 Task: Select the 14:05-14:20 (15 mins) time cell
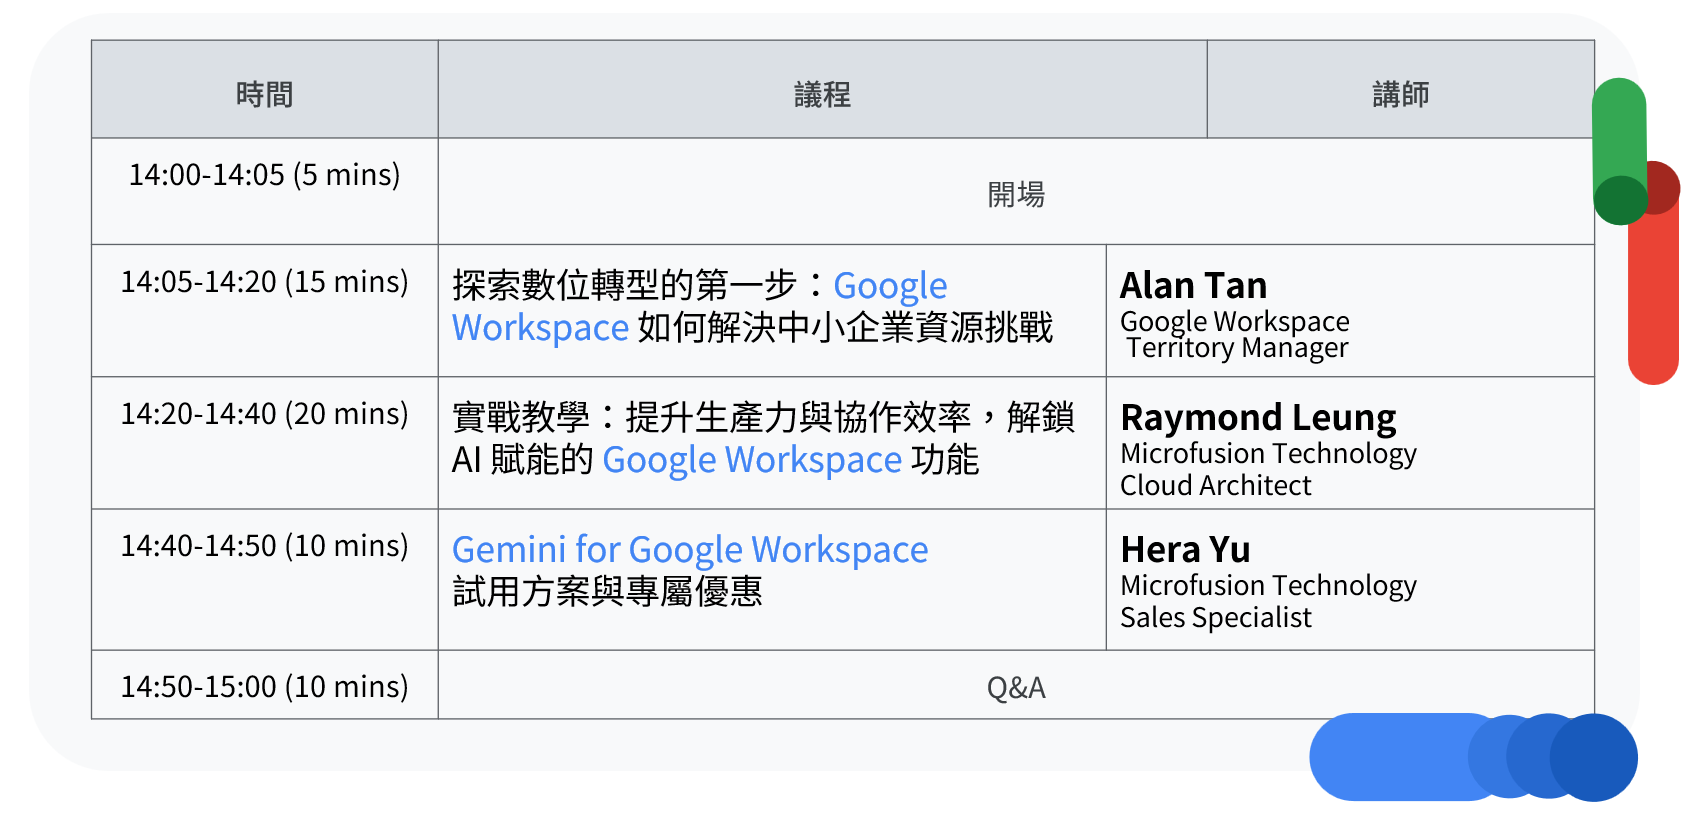coord(264,282)
